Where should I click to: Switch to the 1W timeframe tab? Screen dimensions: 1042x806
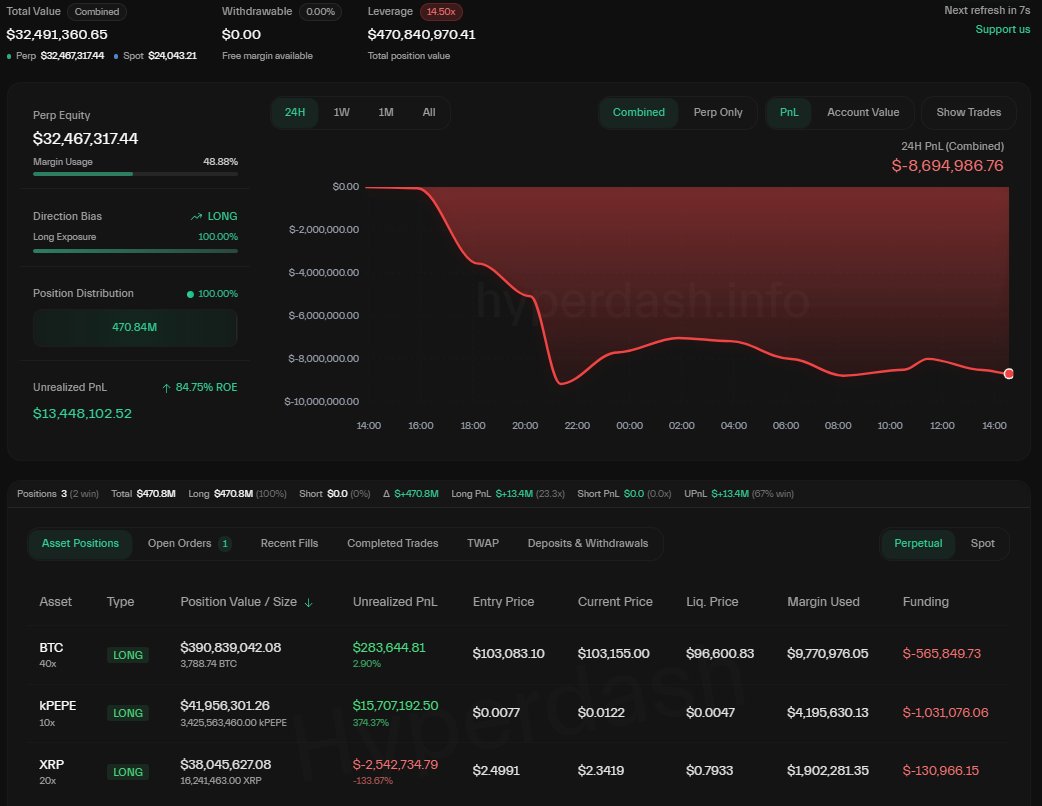(341, 112)
